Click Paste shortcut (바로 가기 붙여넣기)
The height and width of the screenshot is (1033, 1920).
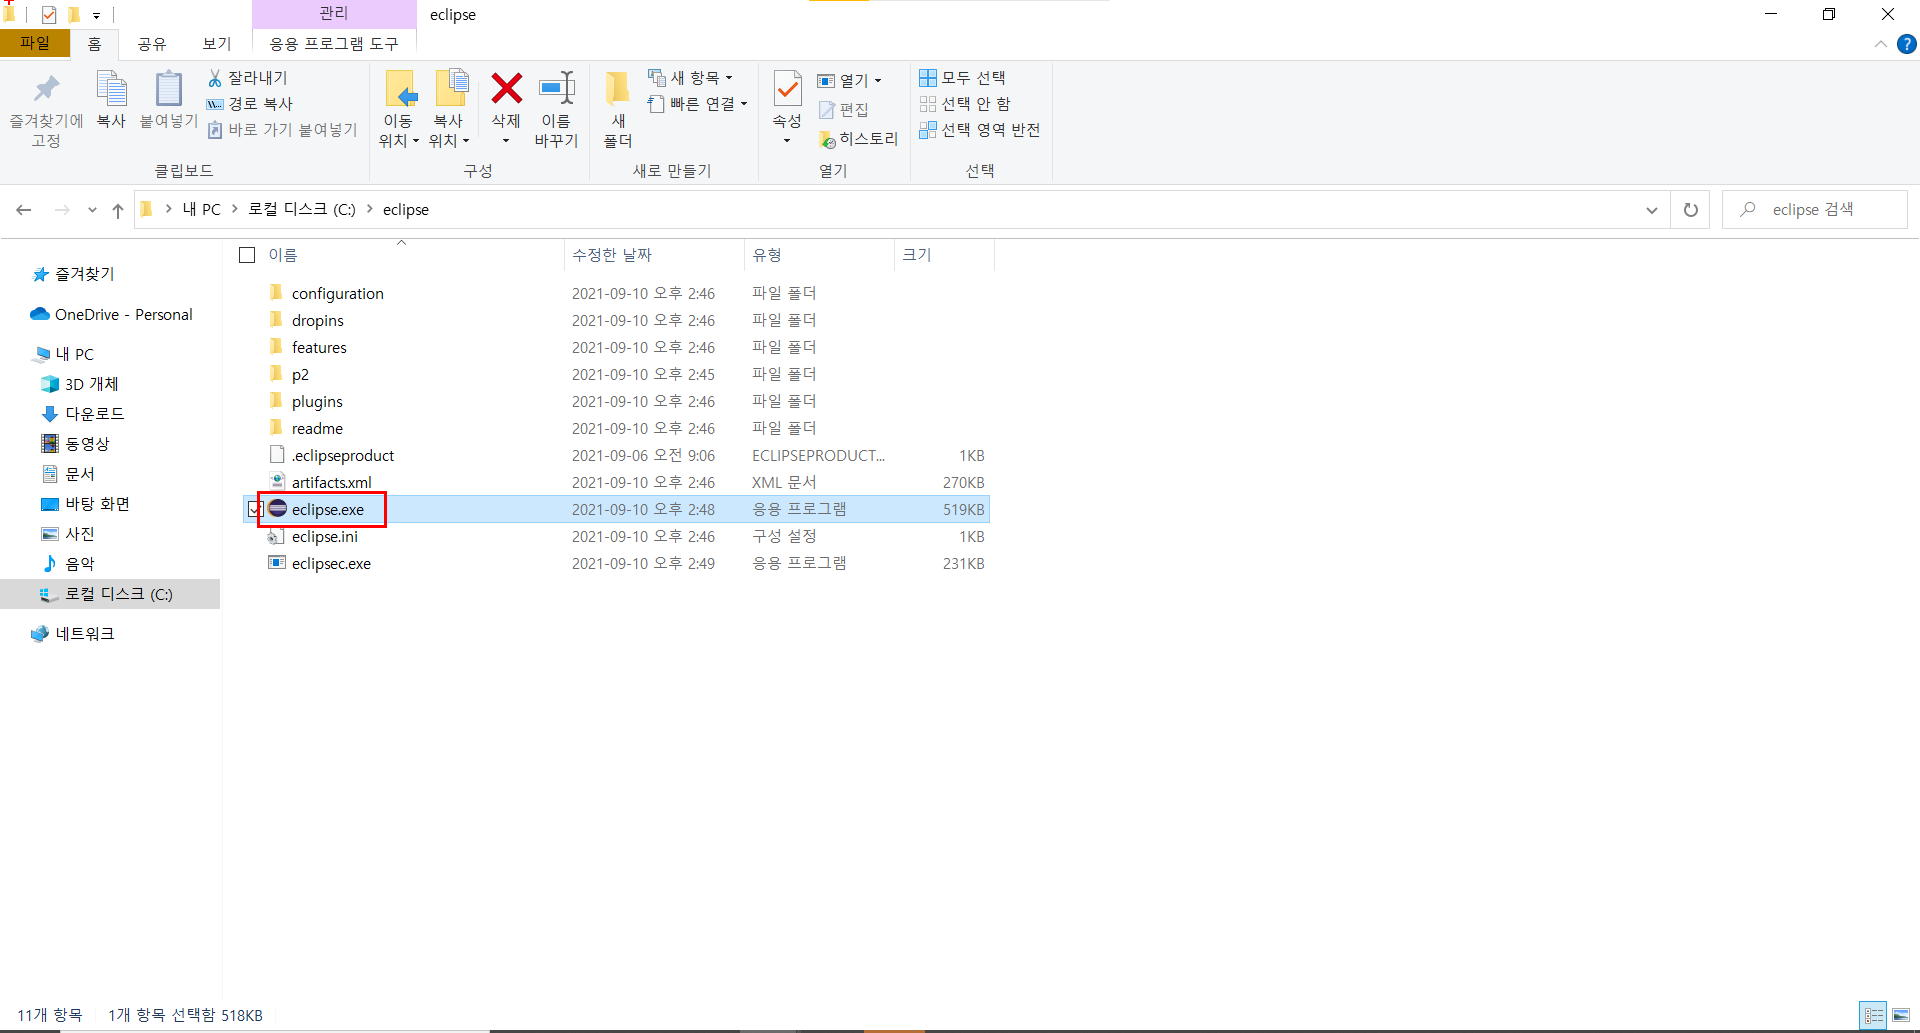[282, 130]
